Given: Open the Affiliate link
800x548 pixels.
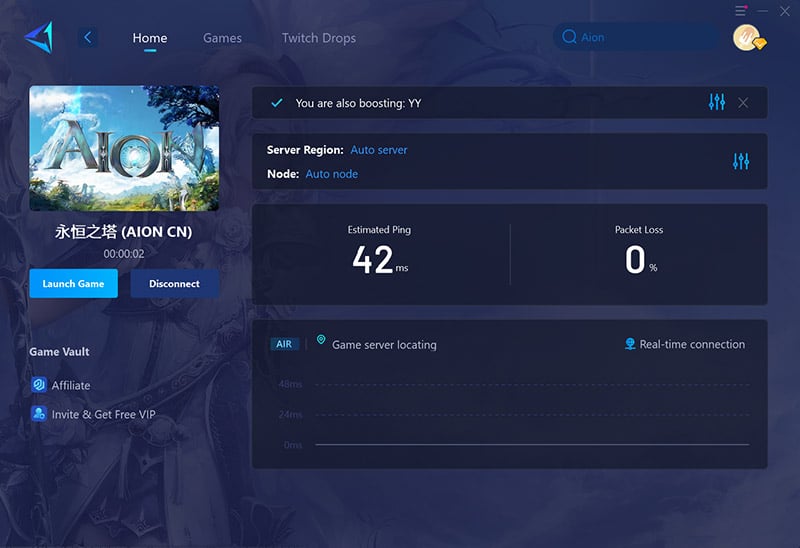Looking at the screenshot, I should [71, 385].
